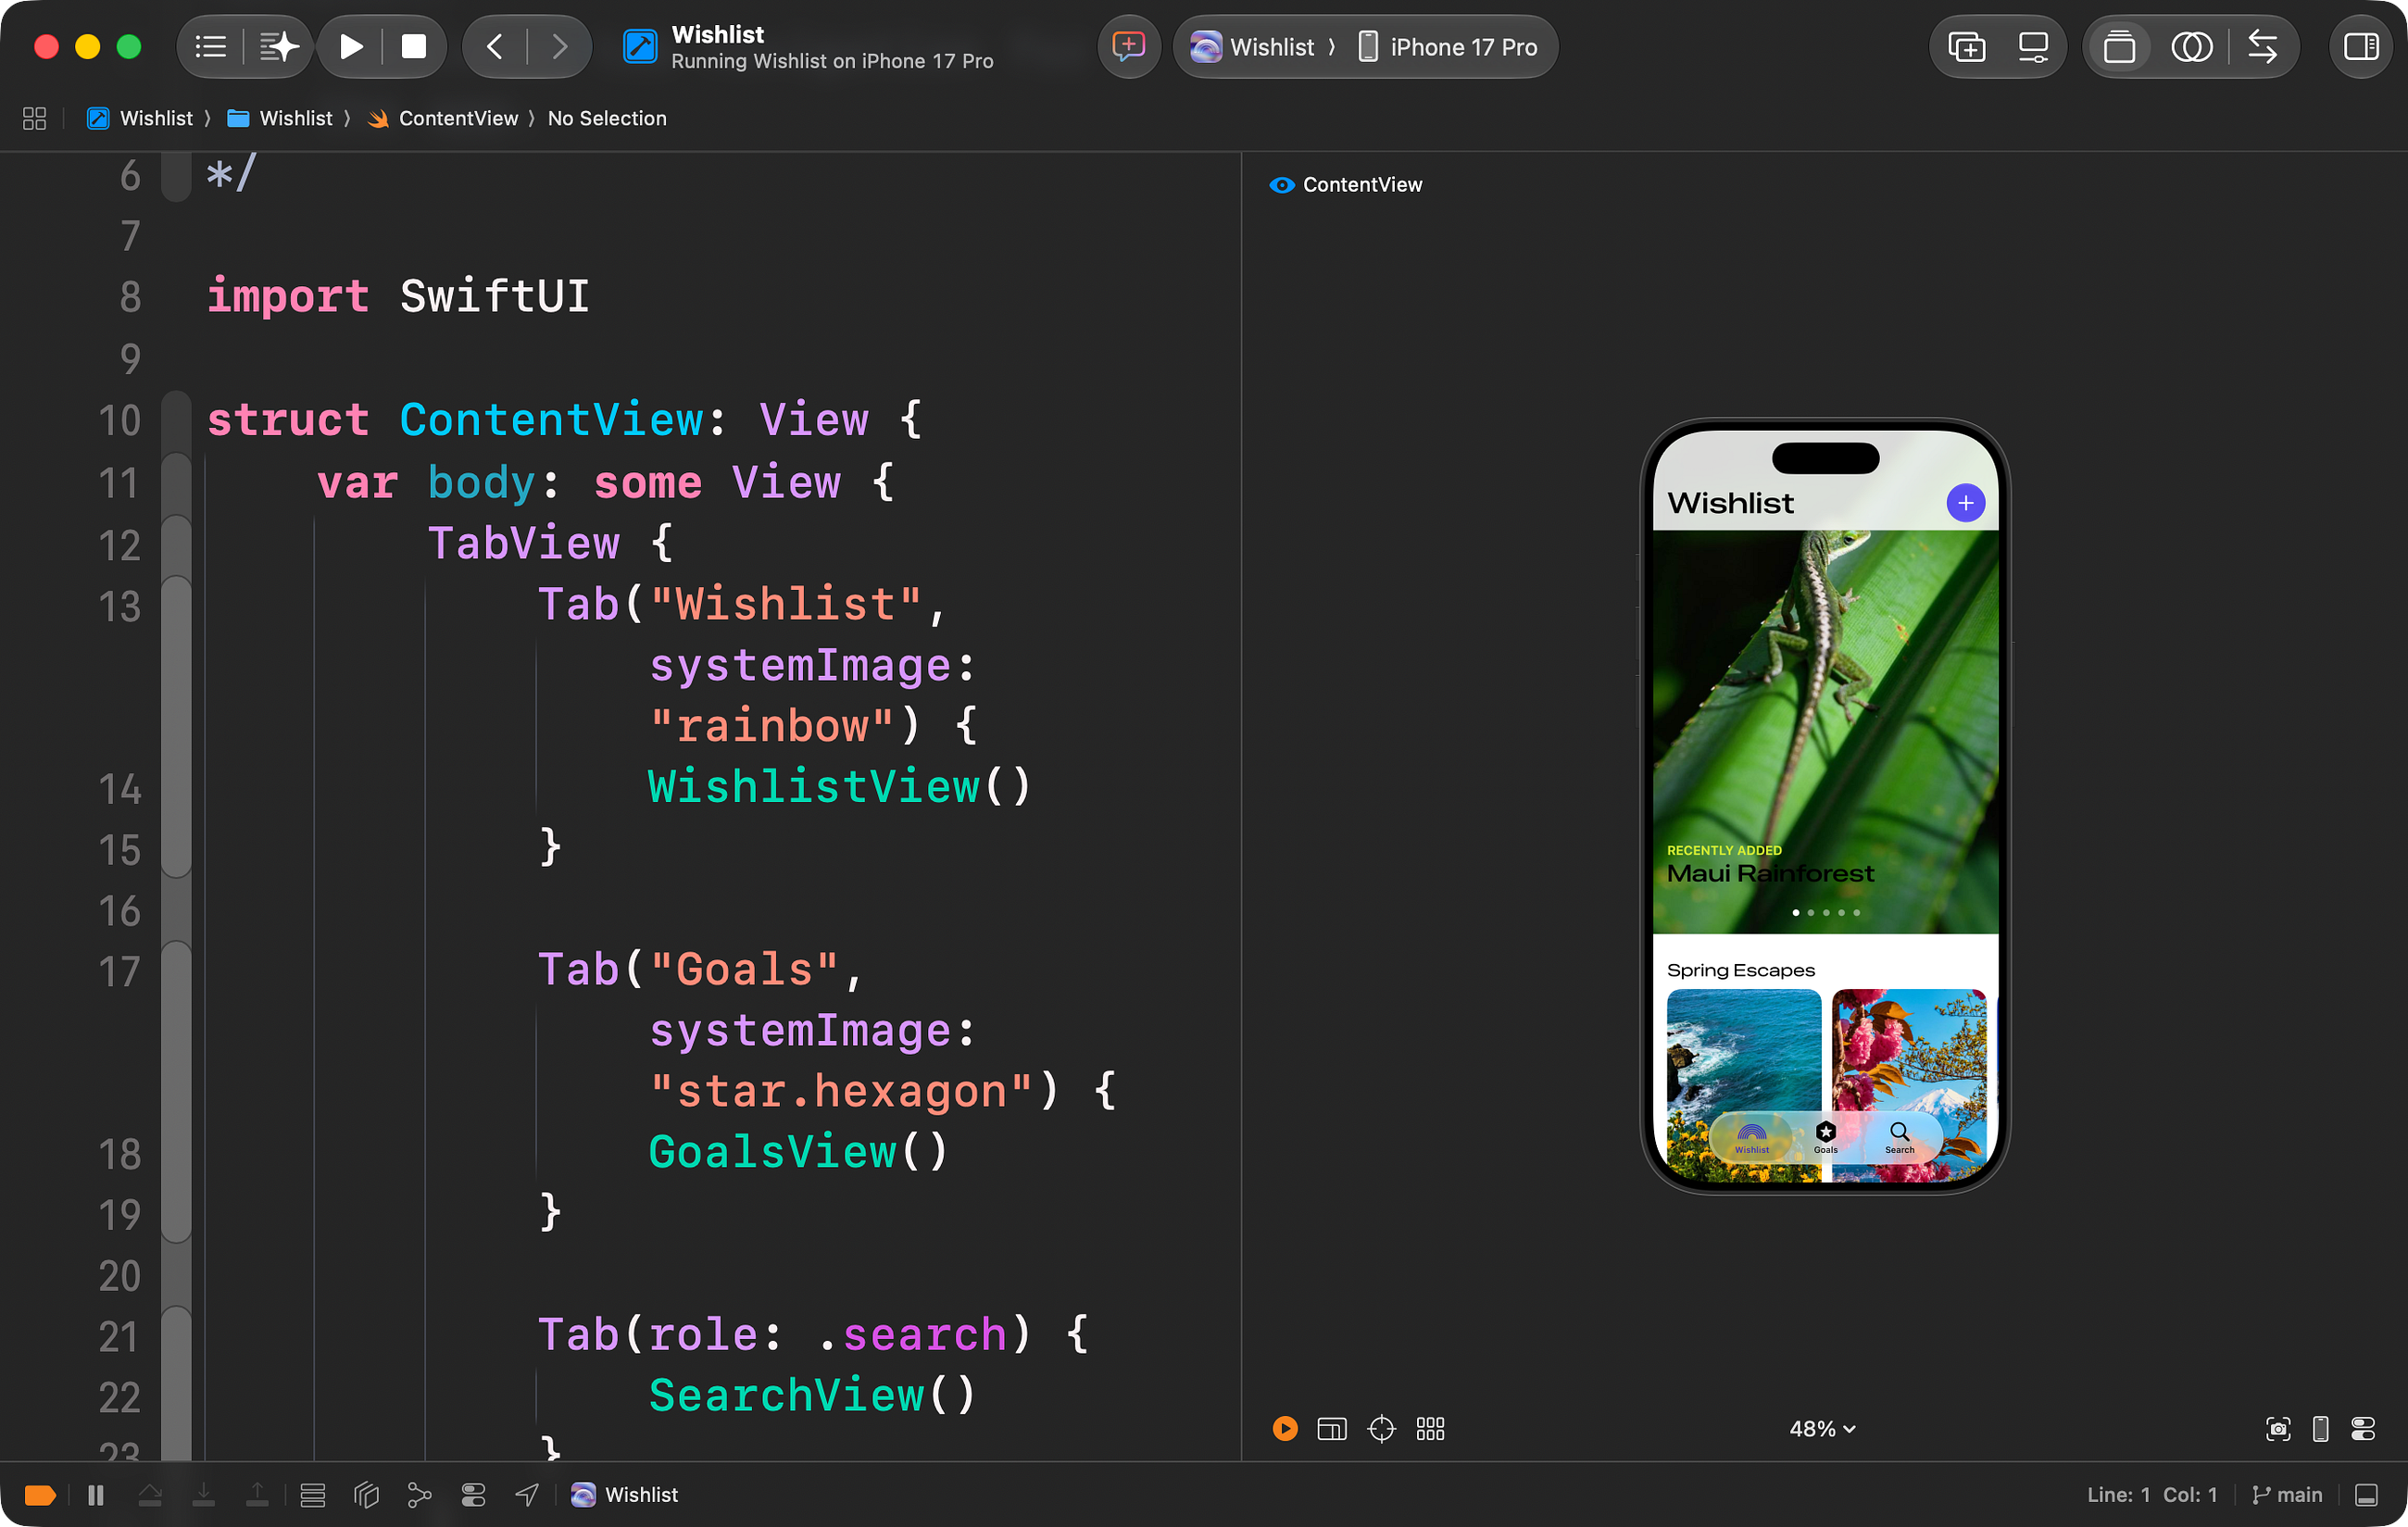Click 'Spring Escapes' heading in preview
The width and height of the screenshot is (2408, 1527).
pyautogui.click(x=1740, y=970)
